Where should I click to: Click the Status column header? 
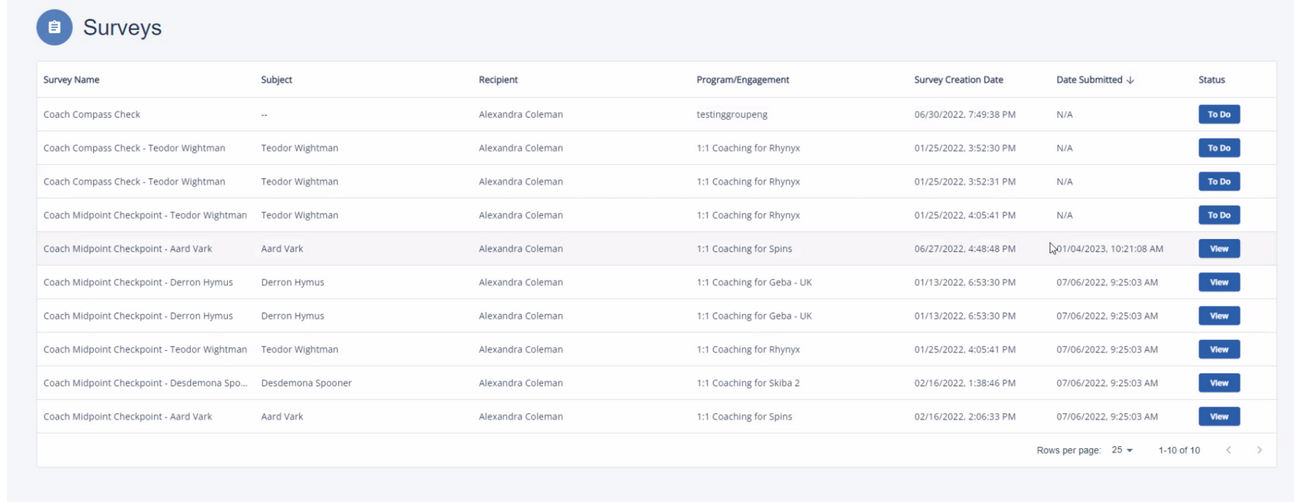1211,80
